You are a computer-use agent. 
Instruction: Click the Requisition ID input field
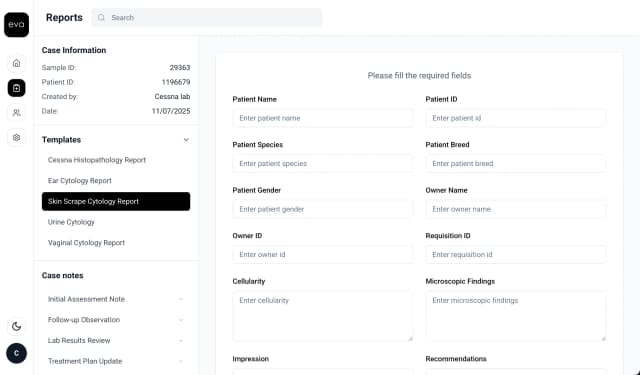tap(516, 255)
